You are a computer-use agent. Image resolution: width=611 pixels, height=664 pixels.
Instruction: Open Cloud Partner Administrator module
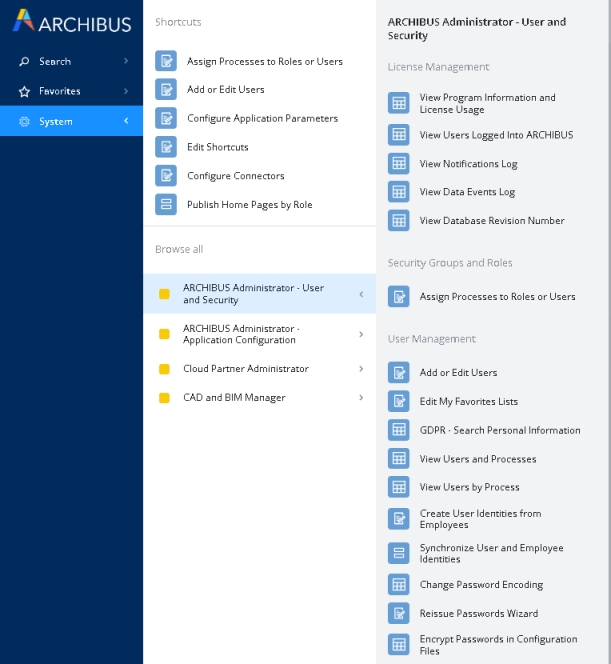pos(260,369)
